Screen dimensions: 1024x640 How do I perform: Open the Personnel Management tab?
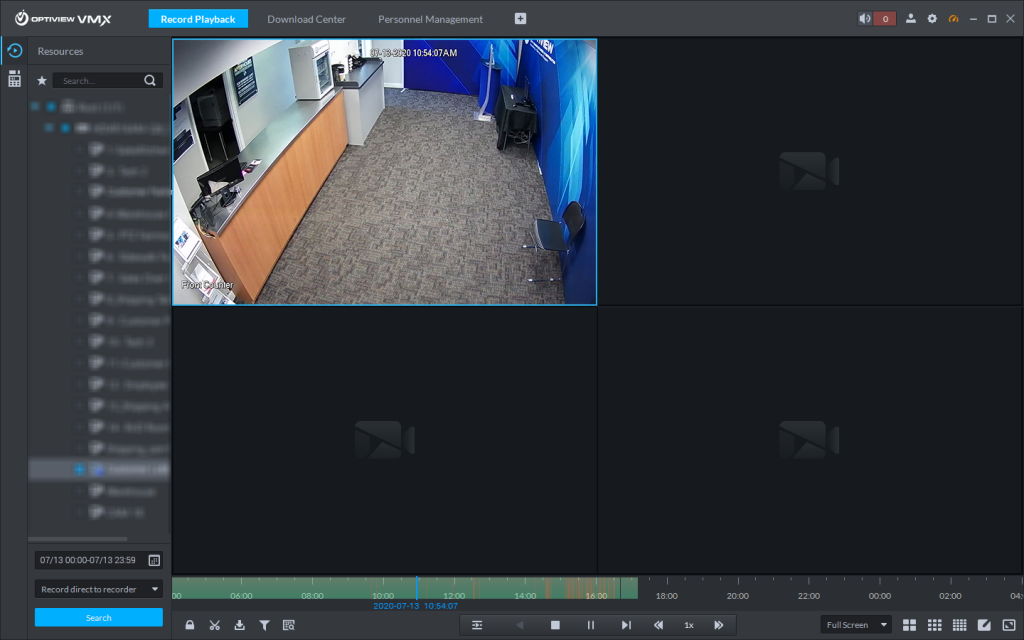(x=430, y=19)
